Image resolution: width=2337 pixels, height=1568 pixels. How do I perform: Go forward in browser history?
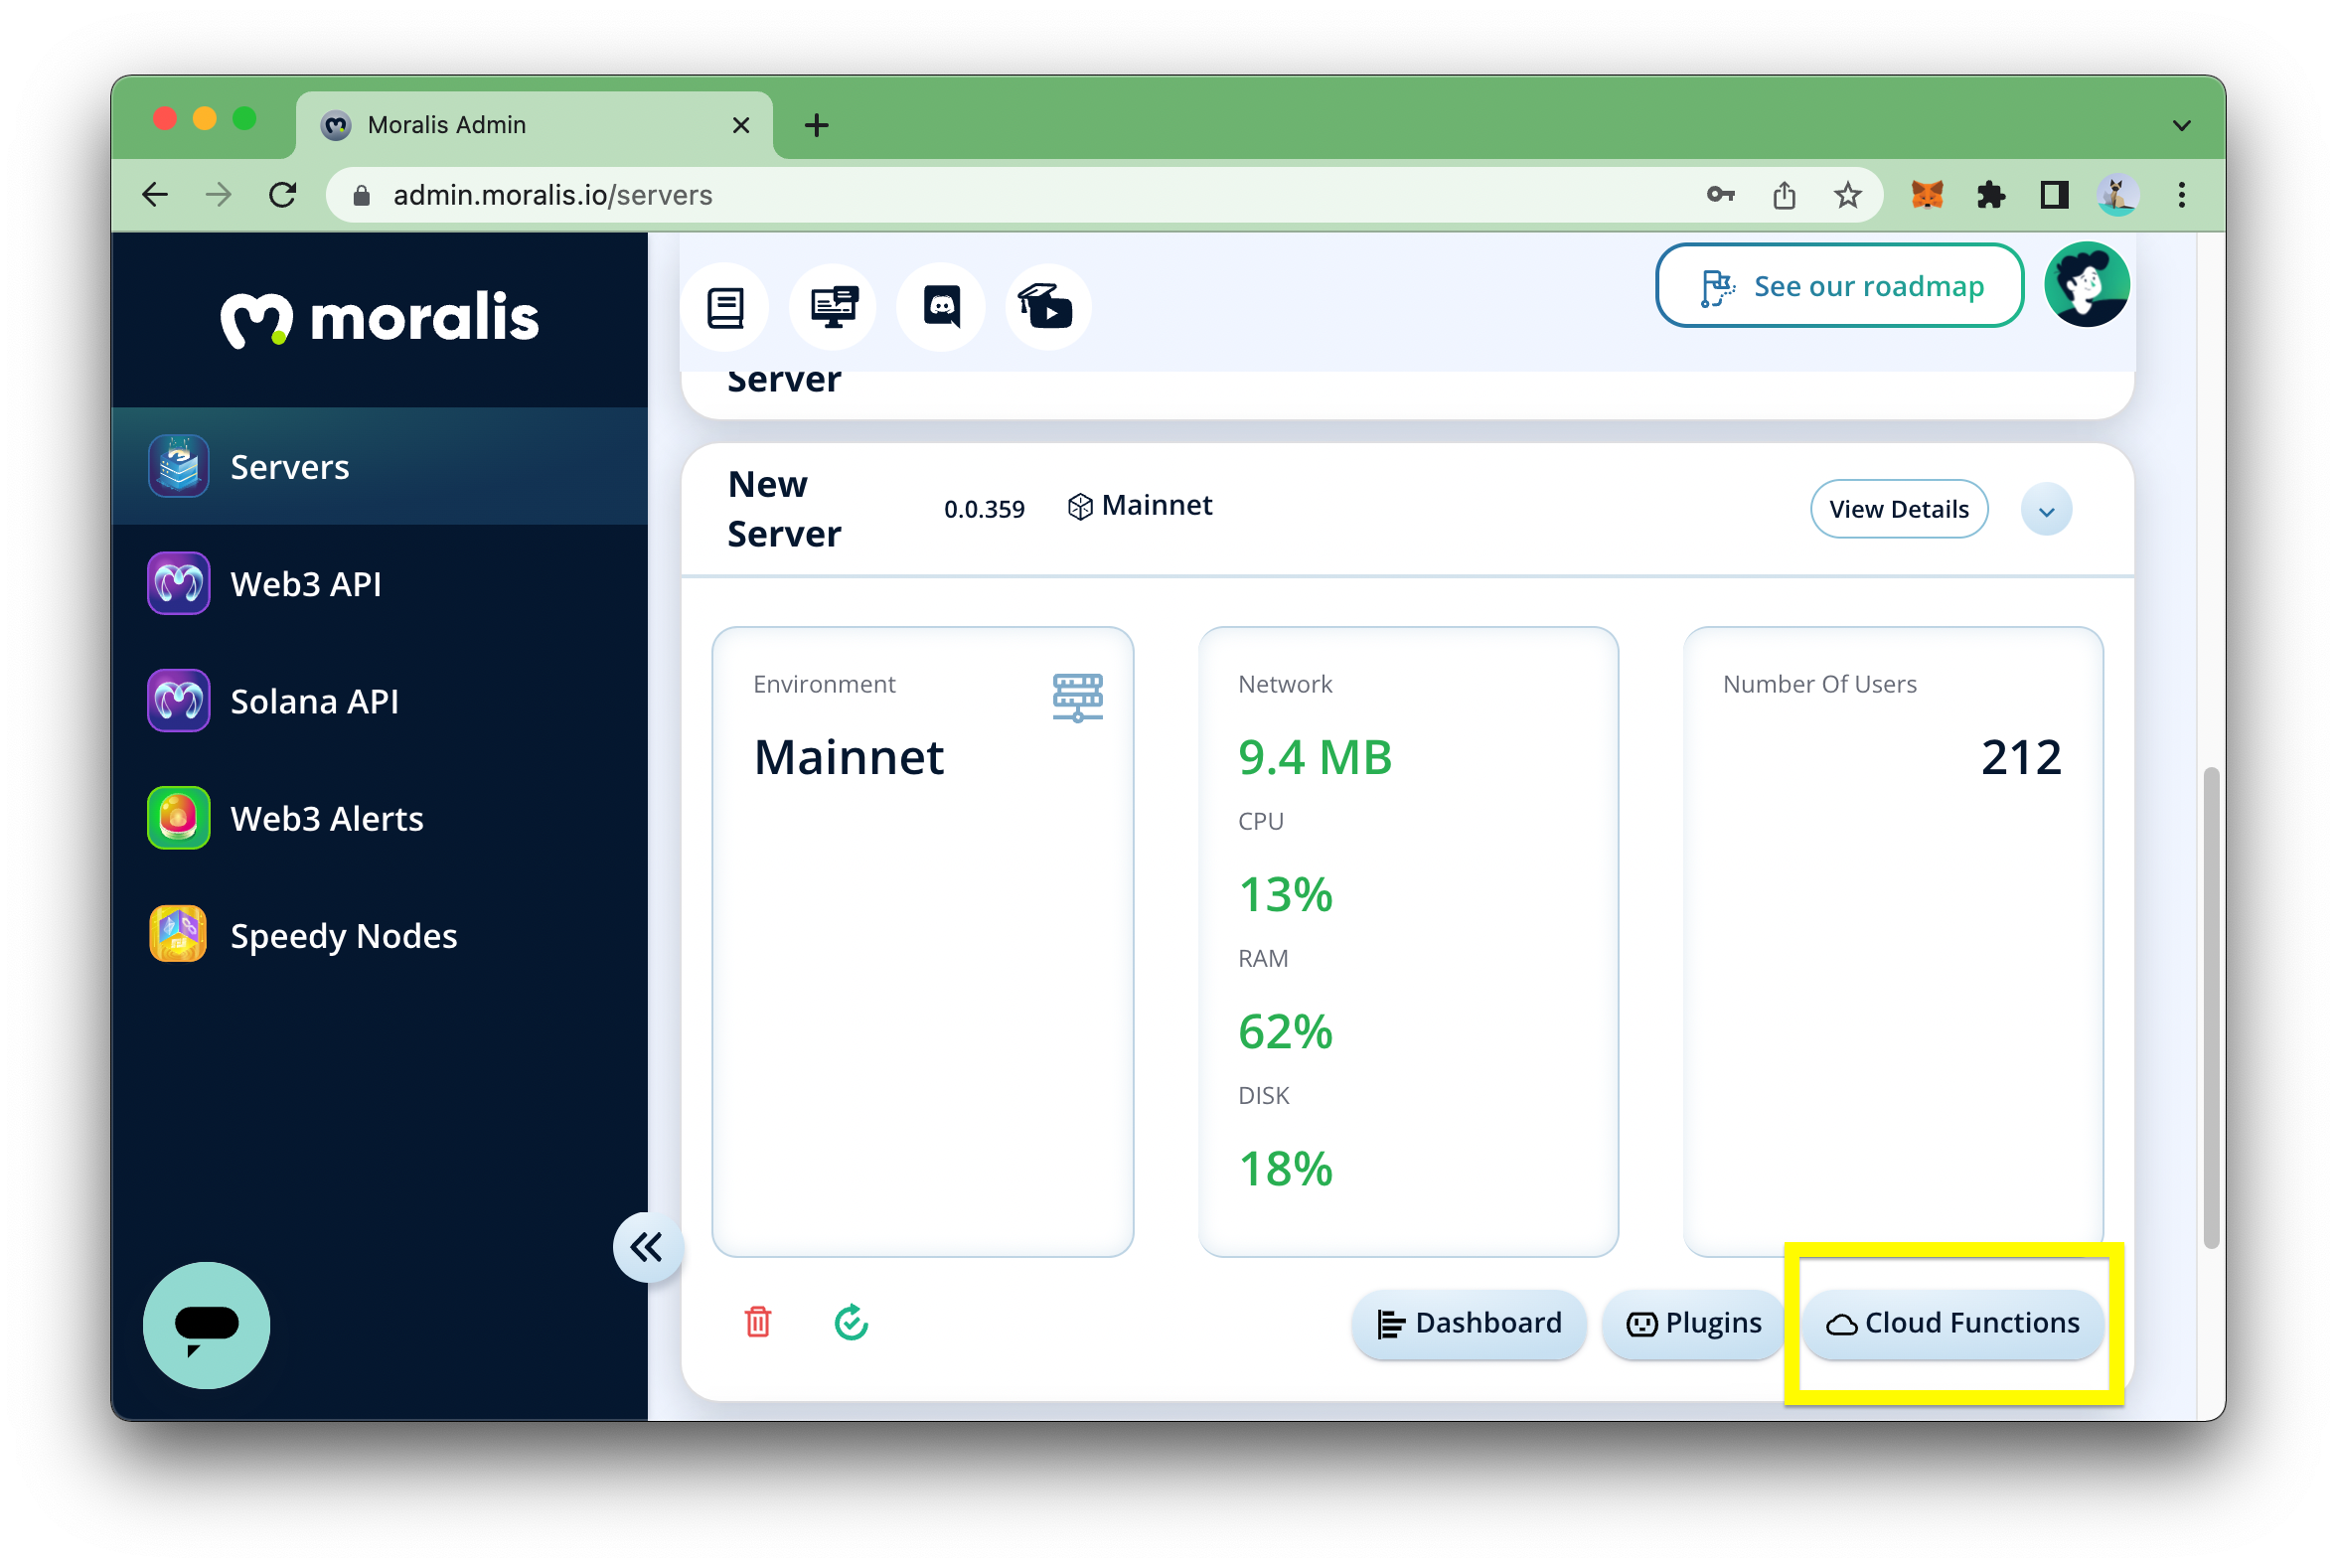tap(218, 194)
